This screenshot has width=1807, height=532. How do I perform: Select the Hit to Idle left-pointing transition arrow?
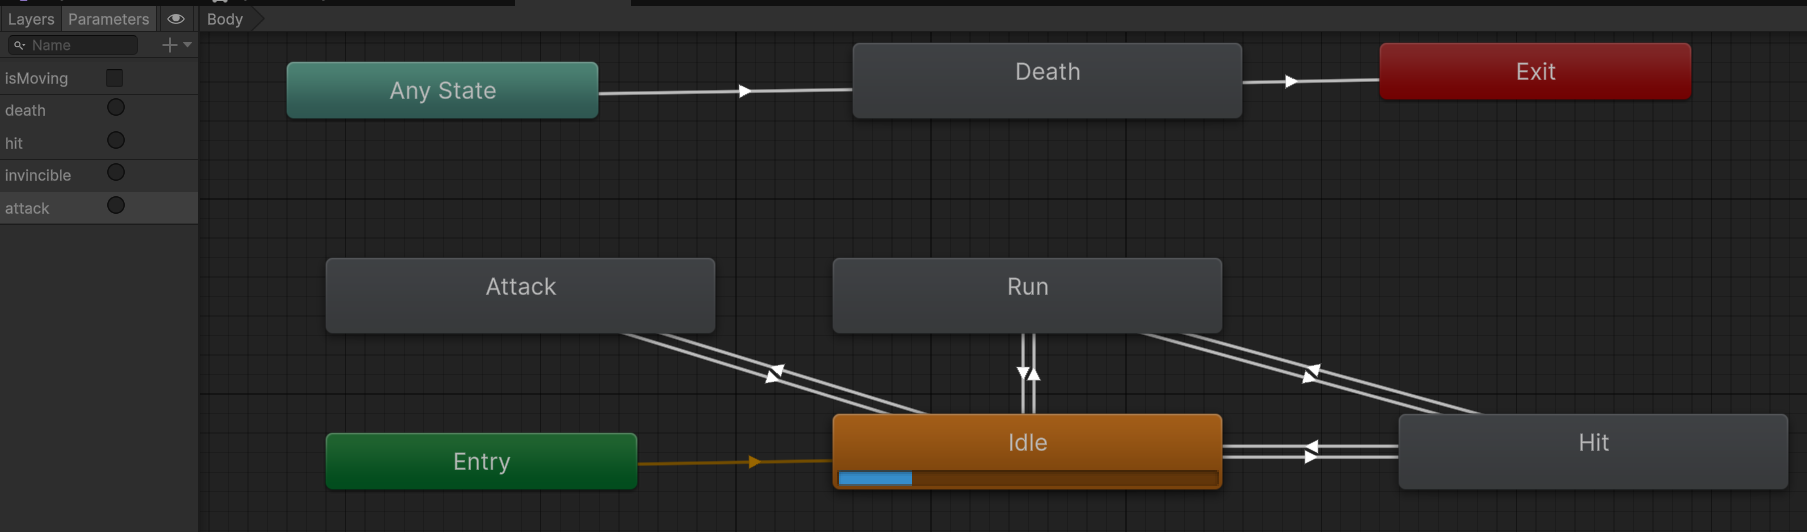tap(1311, 446)
